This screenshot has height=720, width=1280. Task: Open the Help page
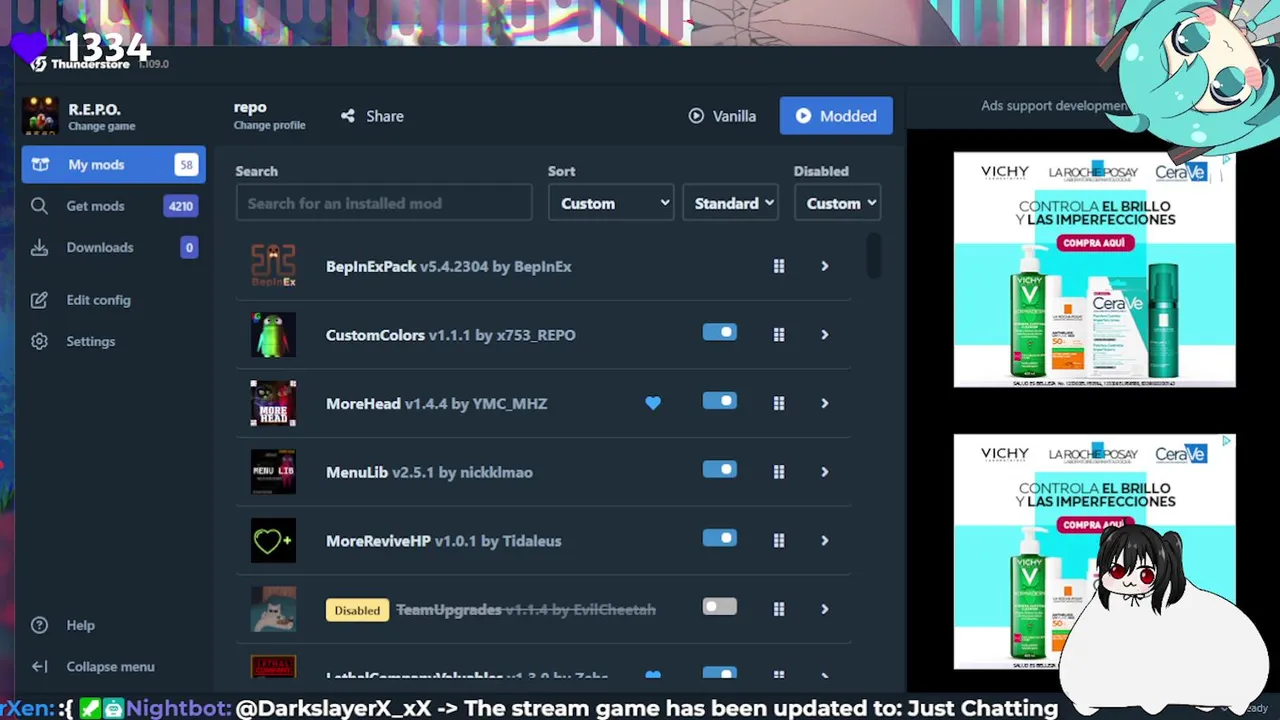[x=113, y=625]
